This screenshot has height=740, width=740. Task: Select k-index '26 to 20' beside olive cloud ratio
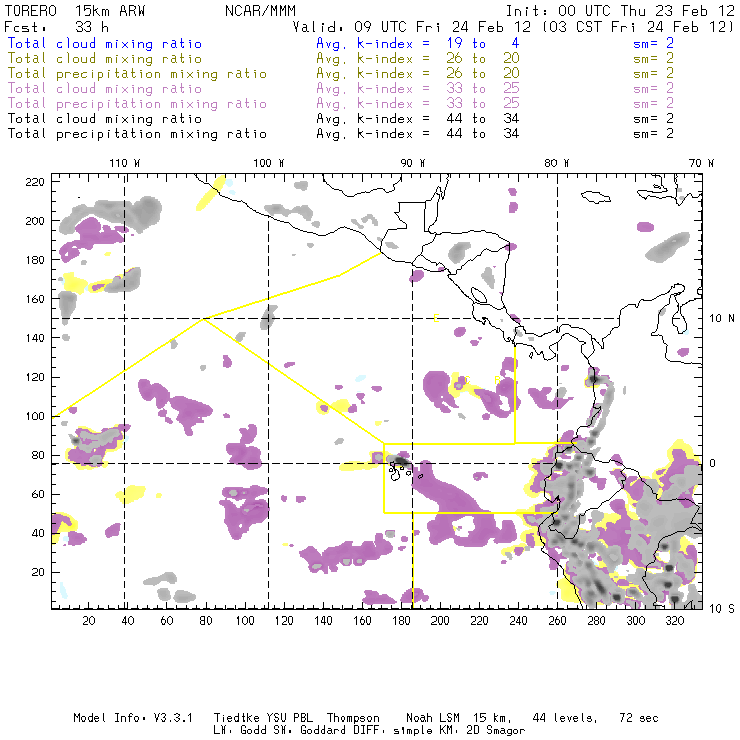483,59
